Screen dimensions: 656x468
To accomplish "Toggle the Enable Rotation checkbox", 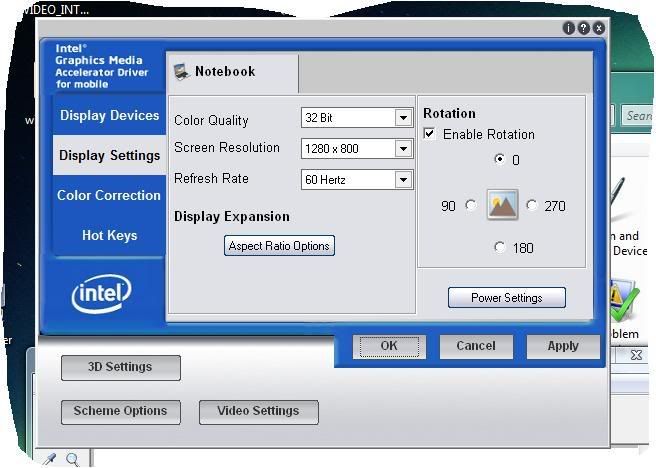I will pos(429,133).
